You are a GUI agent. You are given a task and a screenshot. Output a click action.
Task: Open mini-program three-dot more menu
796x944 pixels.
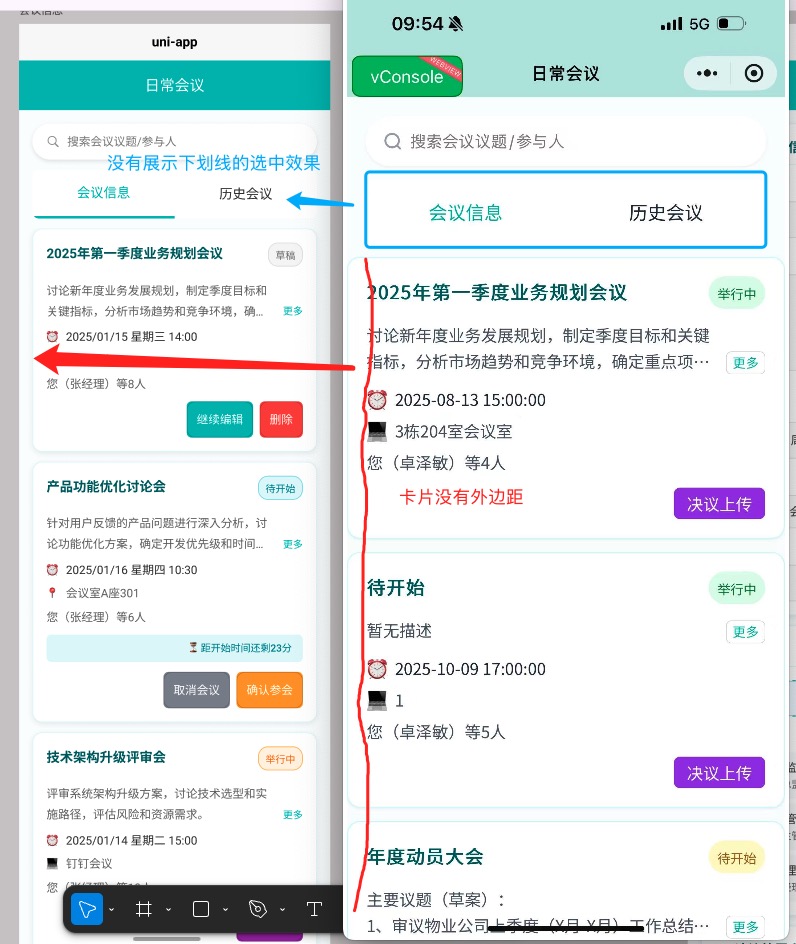[x=706, y=74]
